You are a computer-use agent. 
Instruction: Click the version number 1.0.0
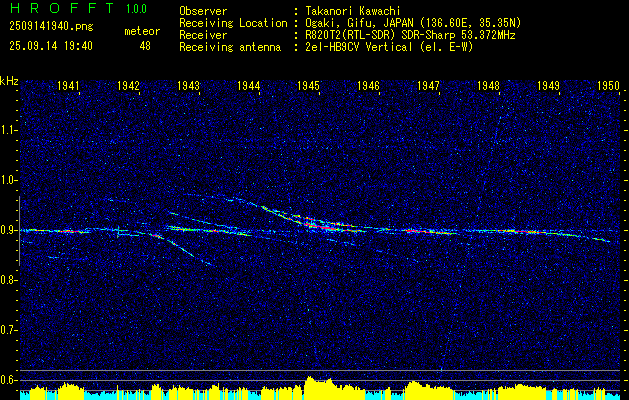[136, 9]
